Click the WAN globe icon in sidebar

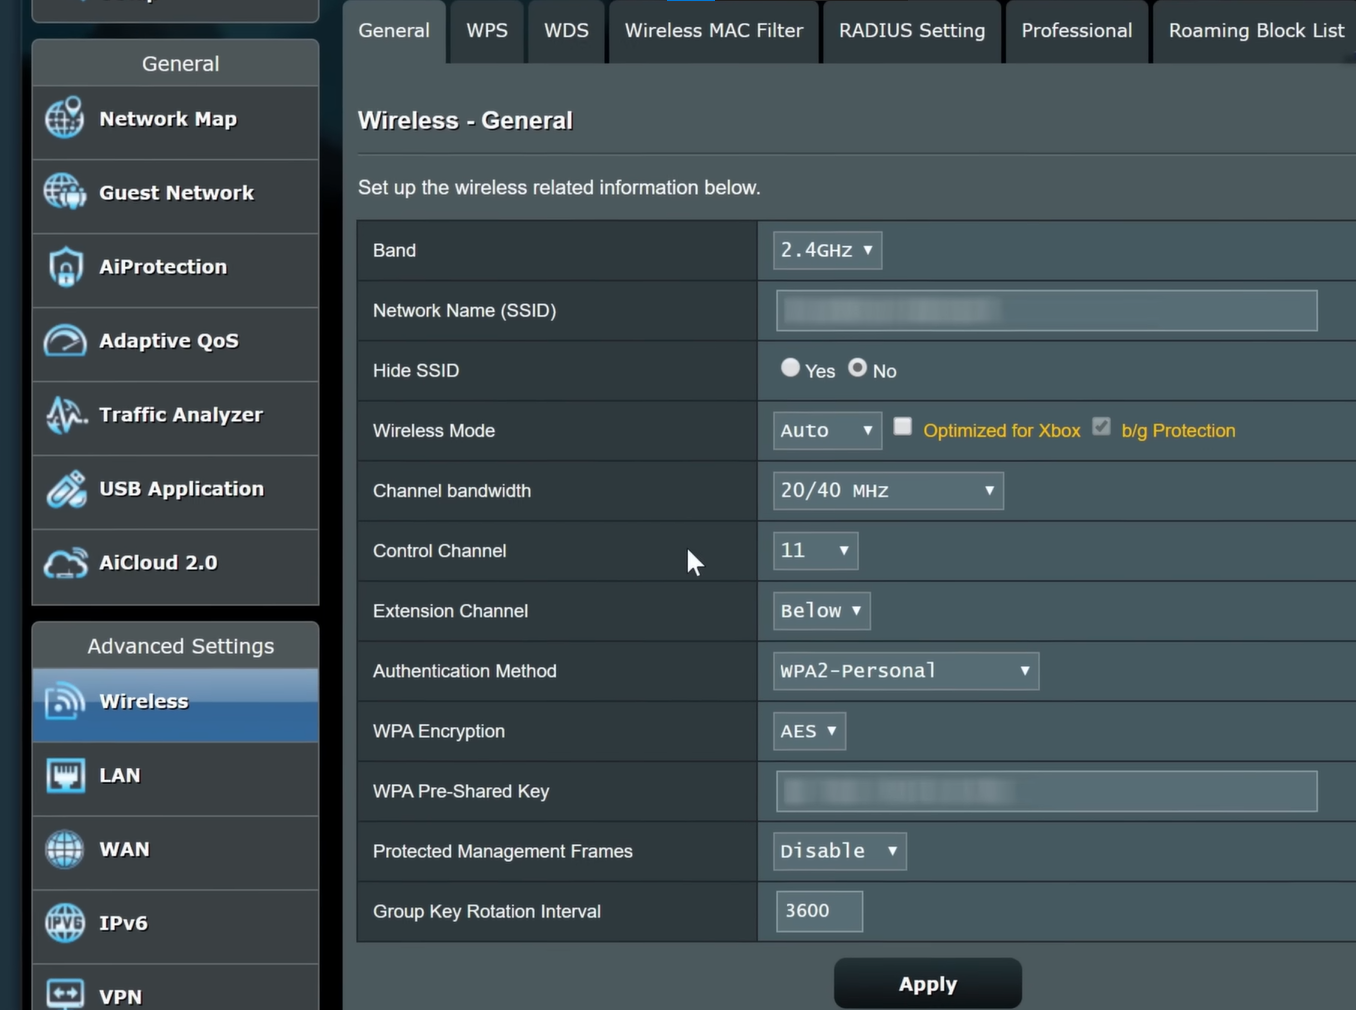coord(65,849)
